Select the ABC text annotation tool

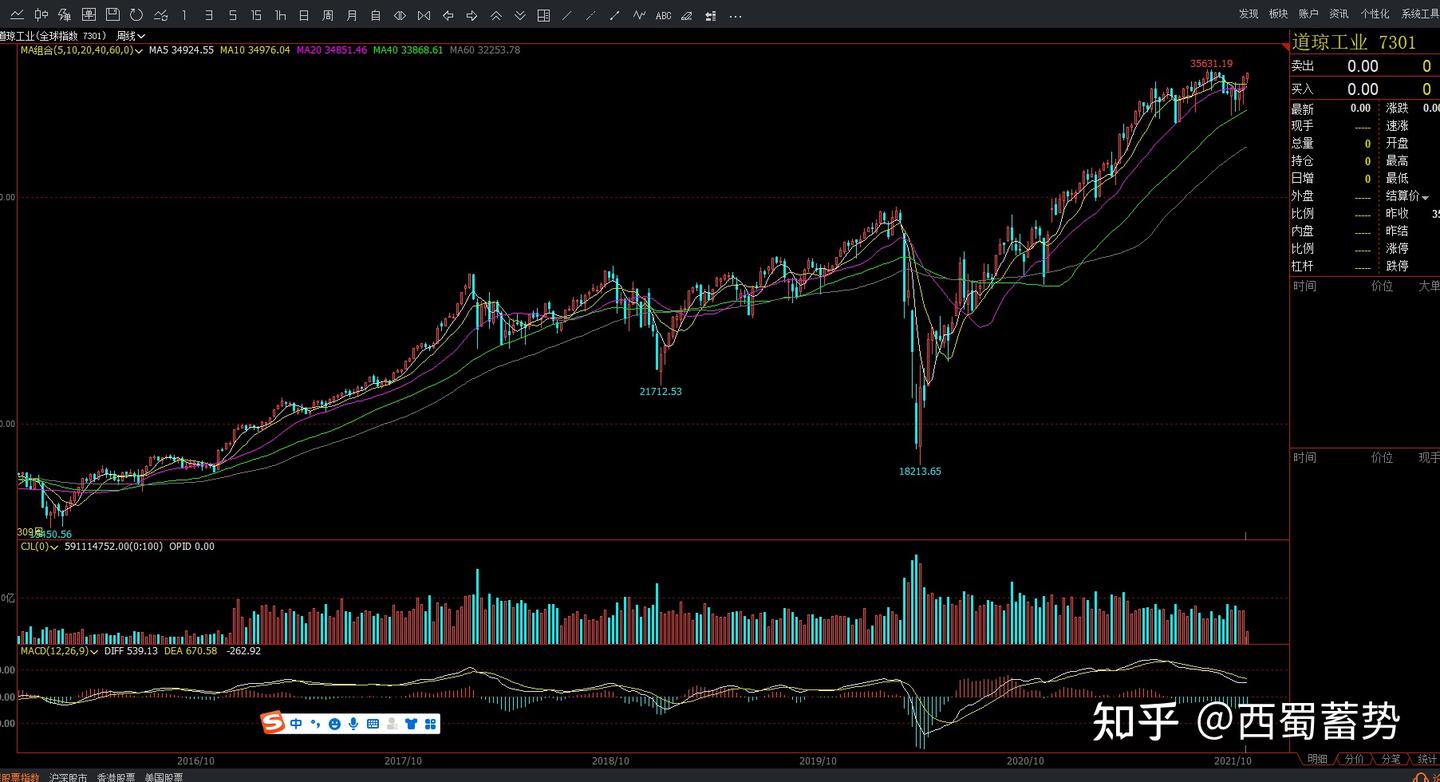[x=663, y=15]
